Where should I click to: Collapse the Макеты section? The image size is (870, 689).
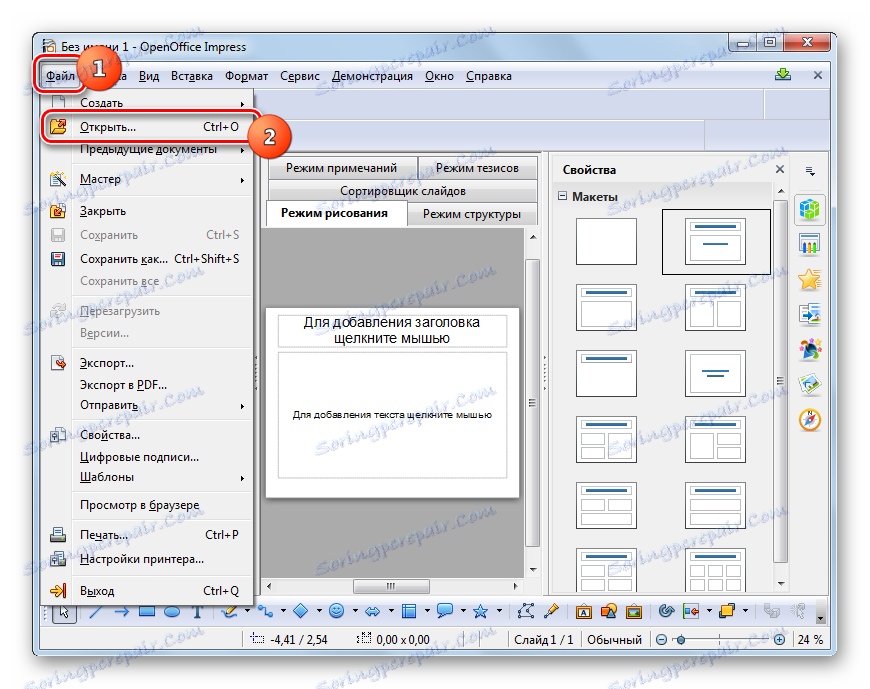pos(563,196)
